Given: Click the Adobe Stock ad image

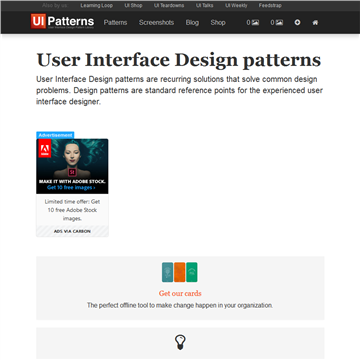Looking at the screenshot, I should [72, 166].
